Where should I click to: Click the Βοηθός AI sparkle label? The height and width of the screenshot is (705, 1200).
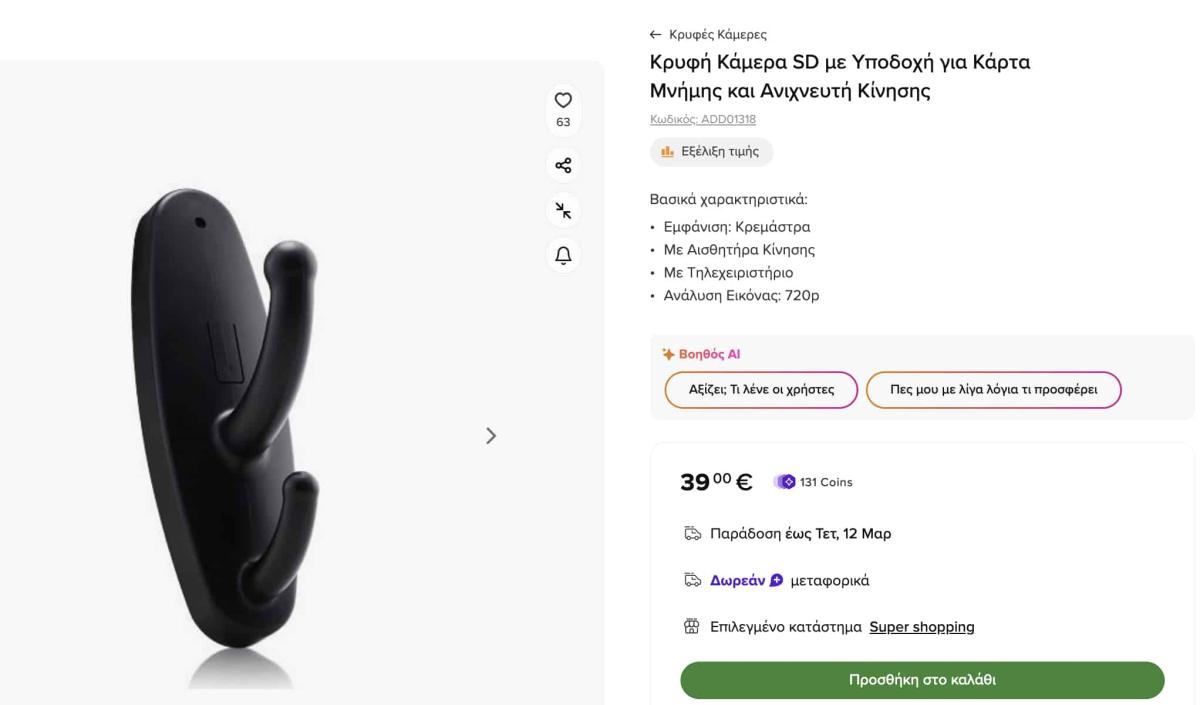point(701,354)
